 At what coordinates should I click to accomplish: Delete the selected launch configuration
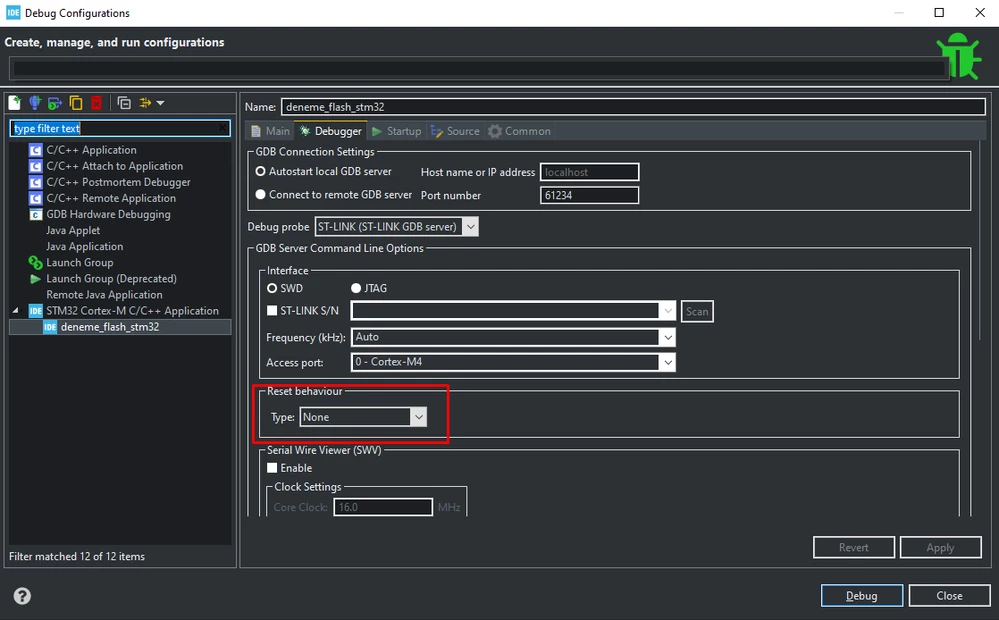[x=96, y=103]
